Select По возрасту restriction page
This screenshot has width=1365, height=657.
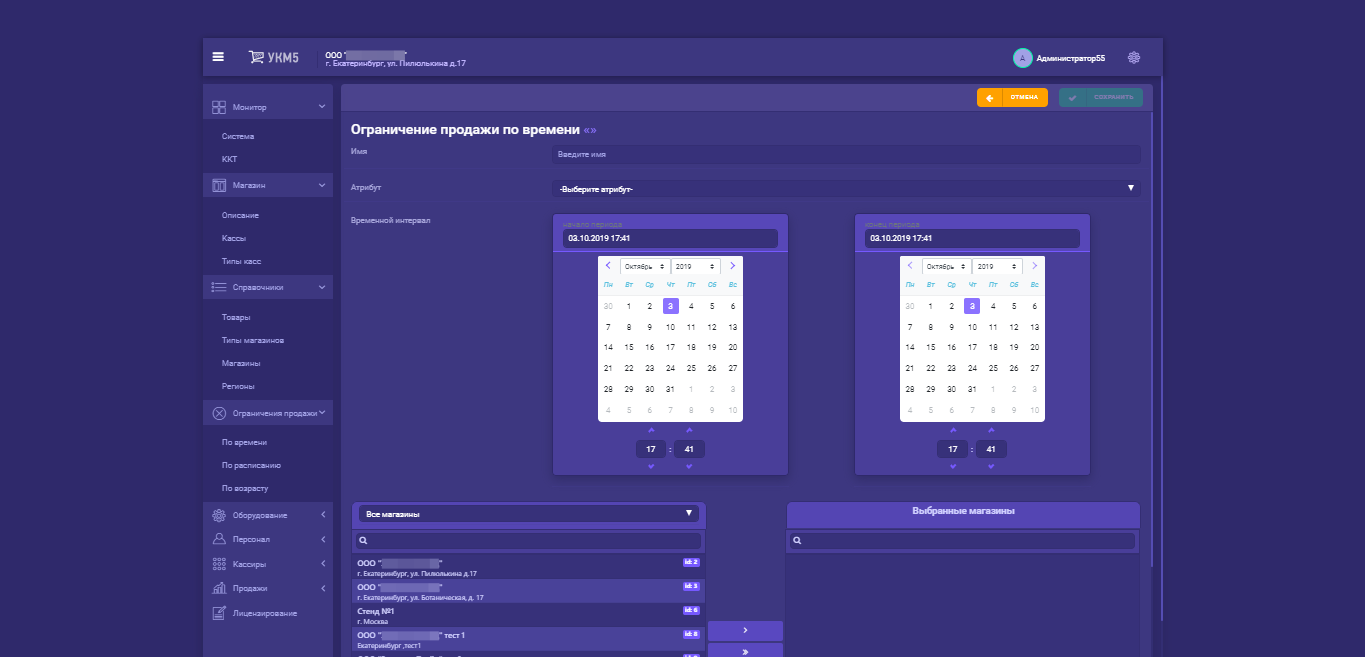(x=245, y=488)
